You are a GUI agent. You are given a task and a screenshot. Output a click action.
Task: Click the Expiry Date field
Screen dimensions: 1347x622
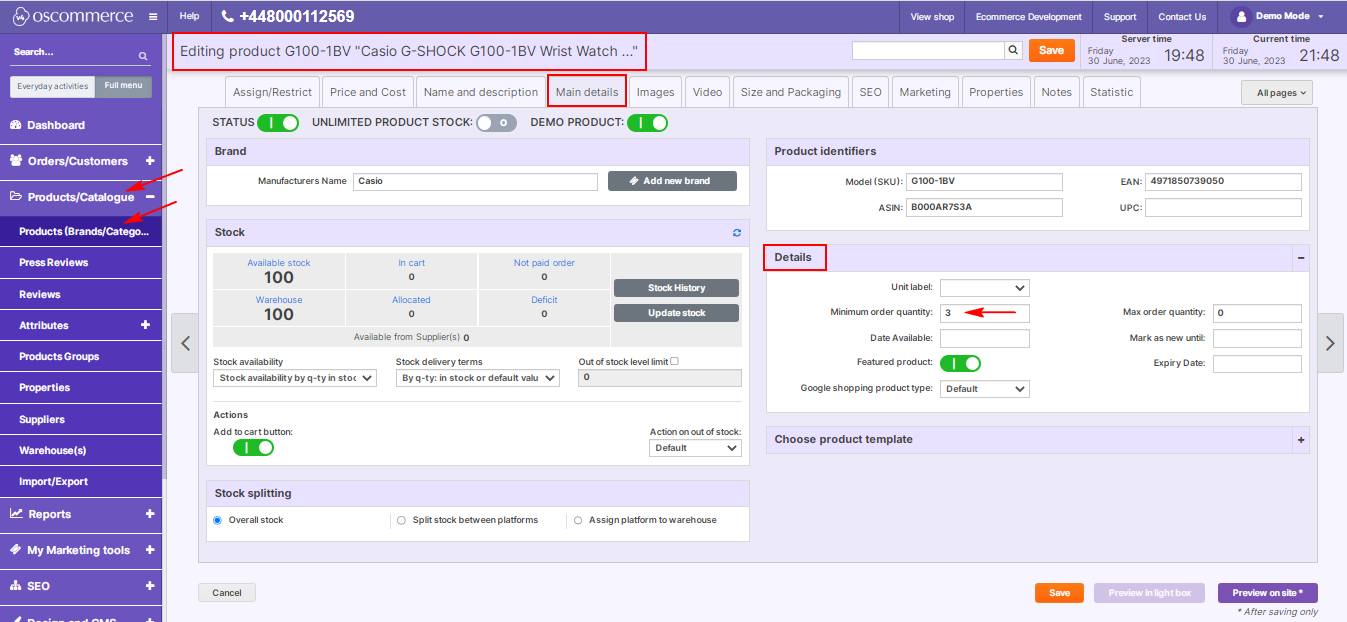[1257, 364]
